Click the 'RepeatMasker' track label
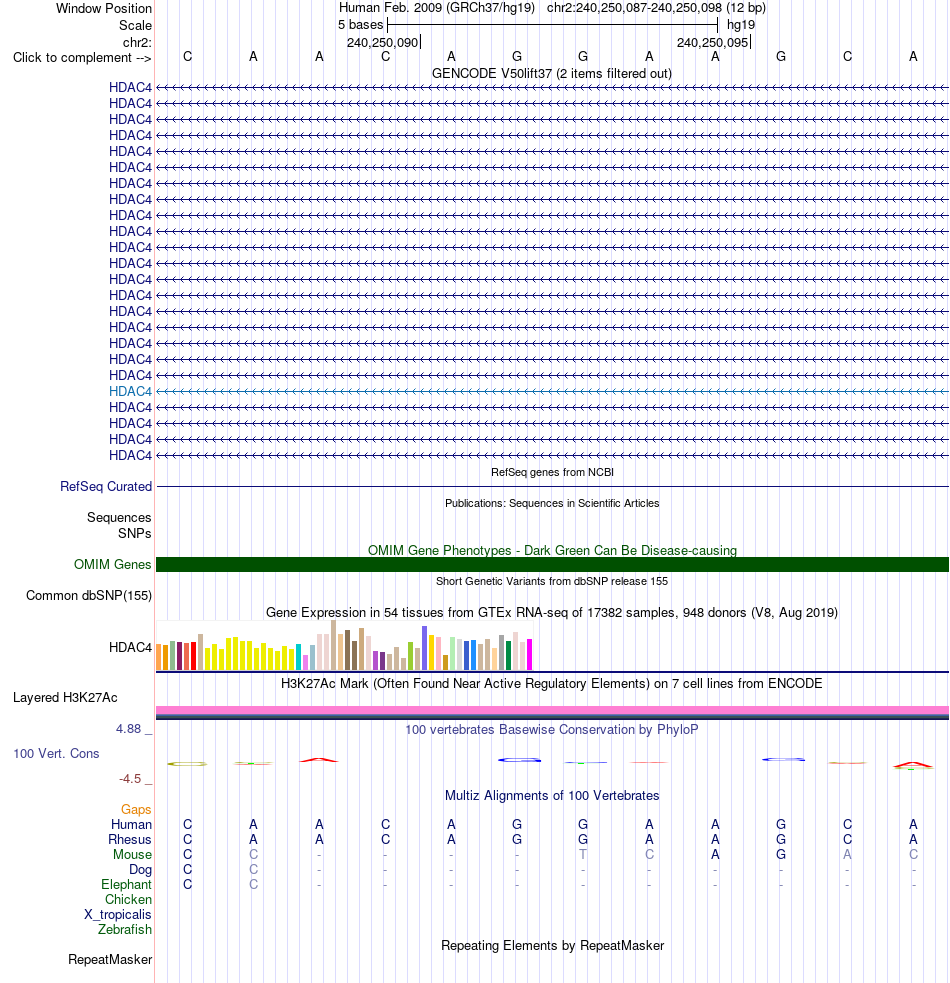The image size is (950, 983). 110,960
